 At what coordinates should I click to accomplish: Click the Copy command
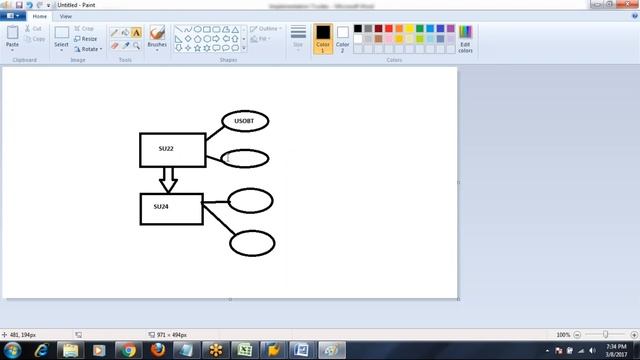pos(34,39)
